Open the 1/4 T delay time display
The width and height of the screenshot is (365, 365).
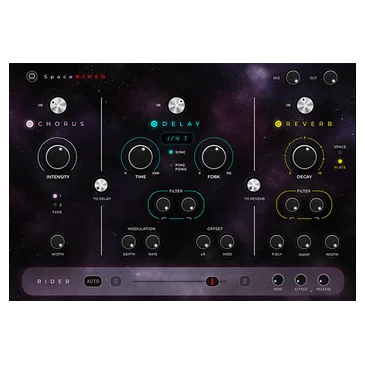[x=177, y=138]
